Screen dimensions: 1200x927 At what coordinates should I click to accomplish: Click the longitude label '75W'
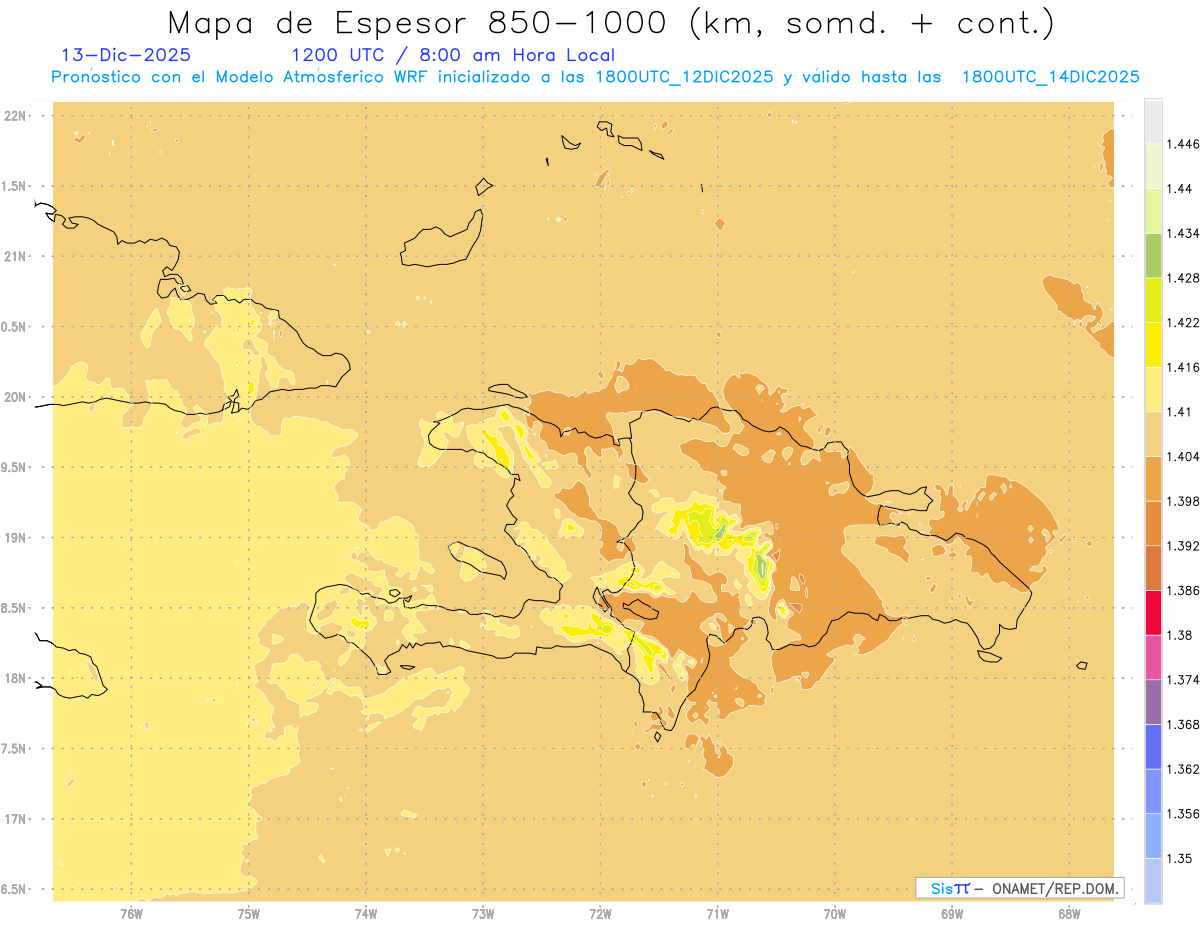point(249,914)
